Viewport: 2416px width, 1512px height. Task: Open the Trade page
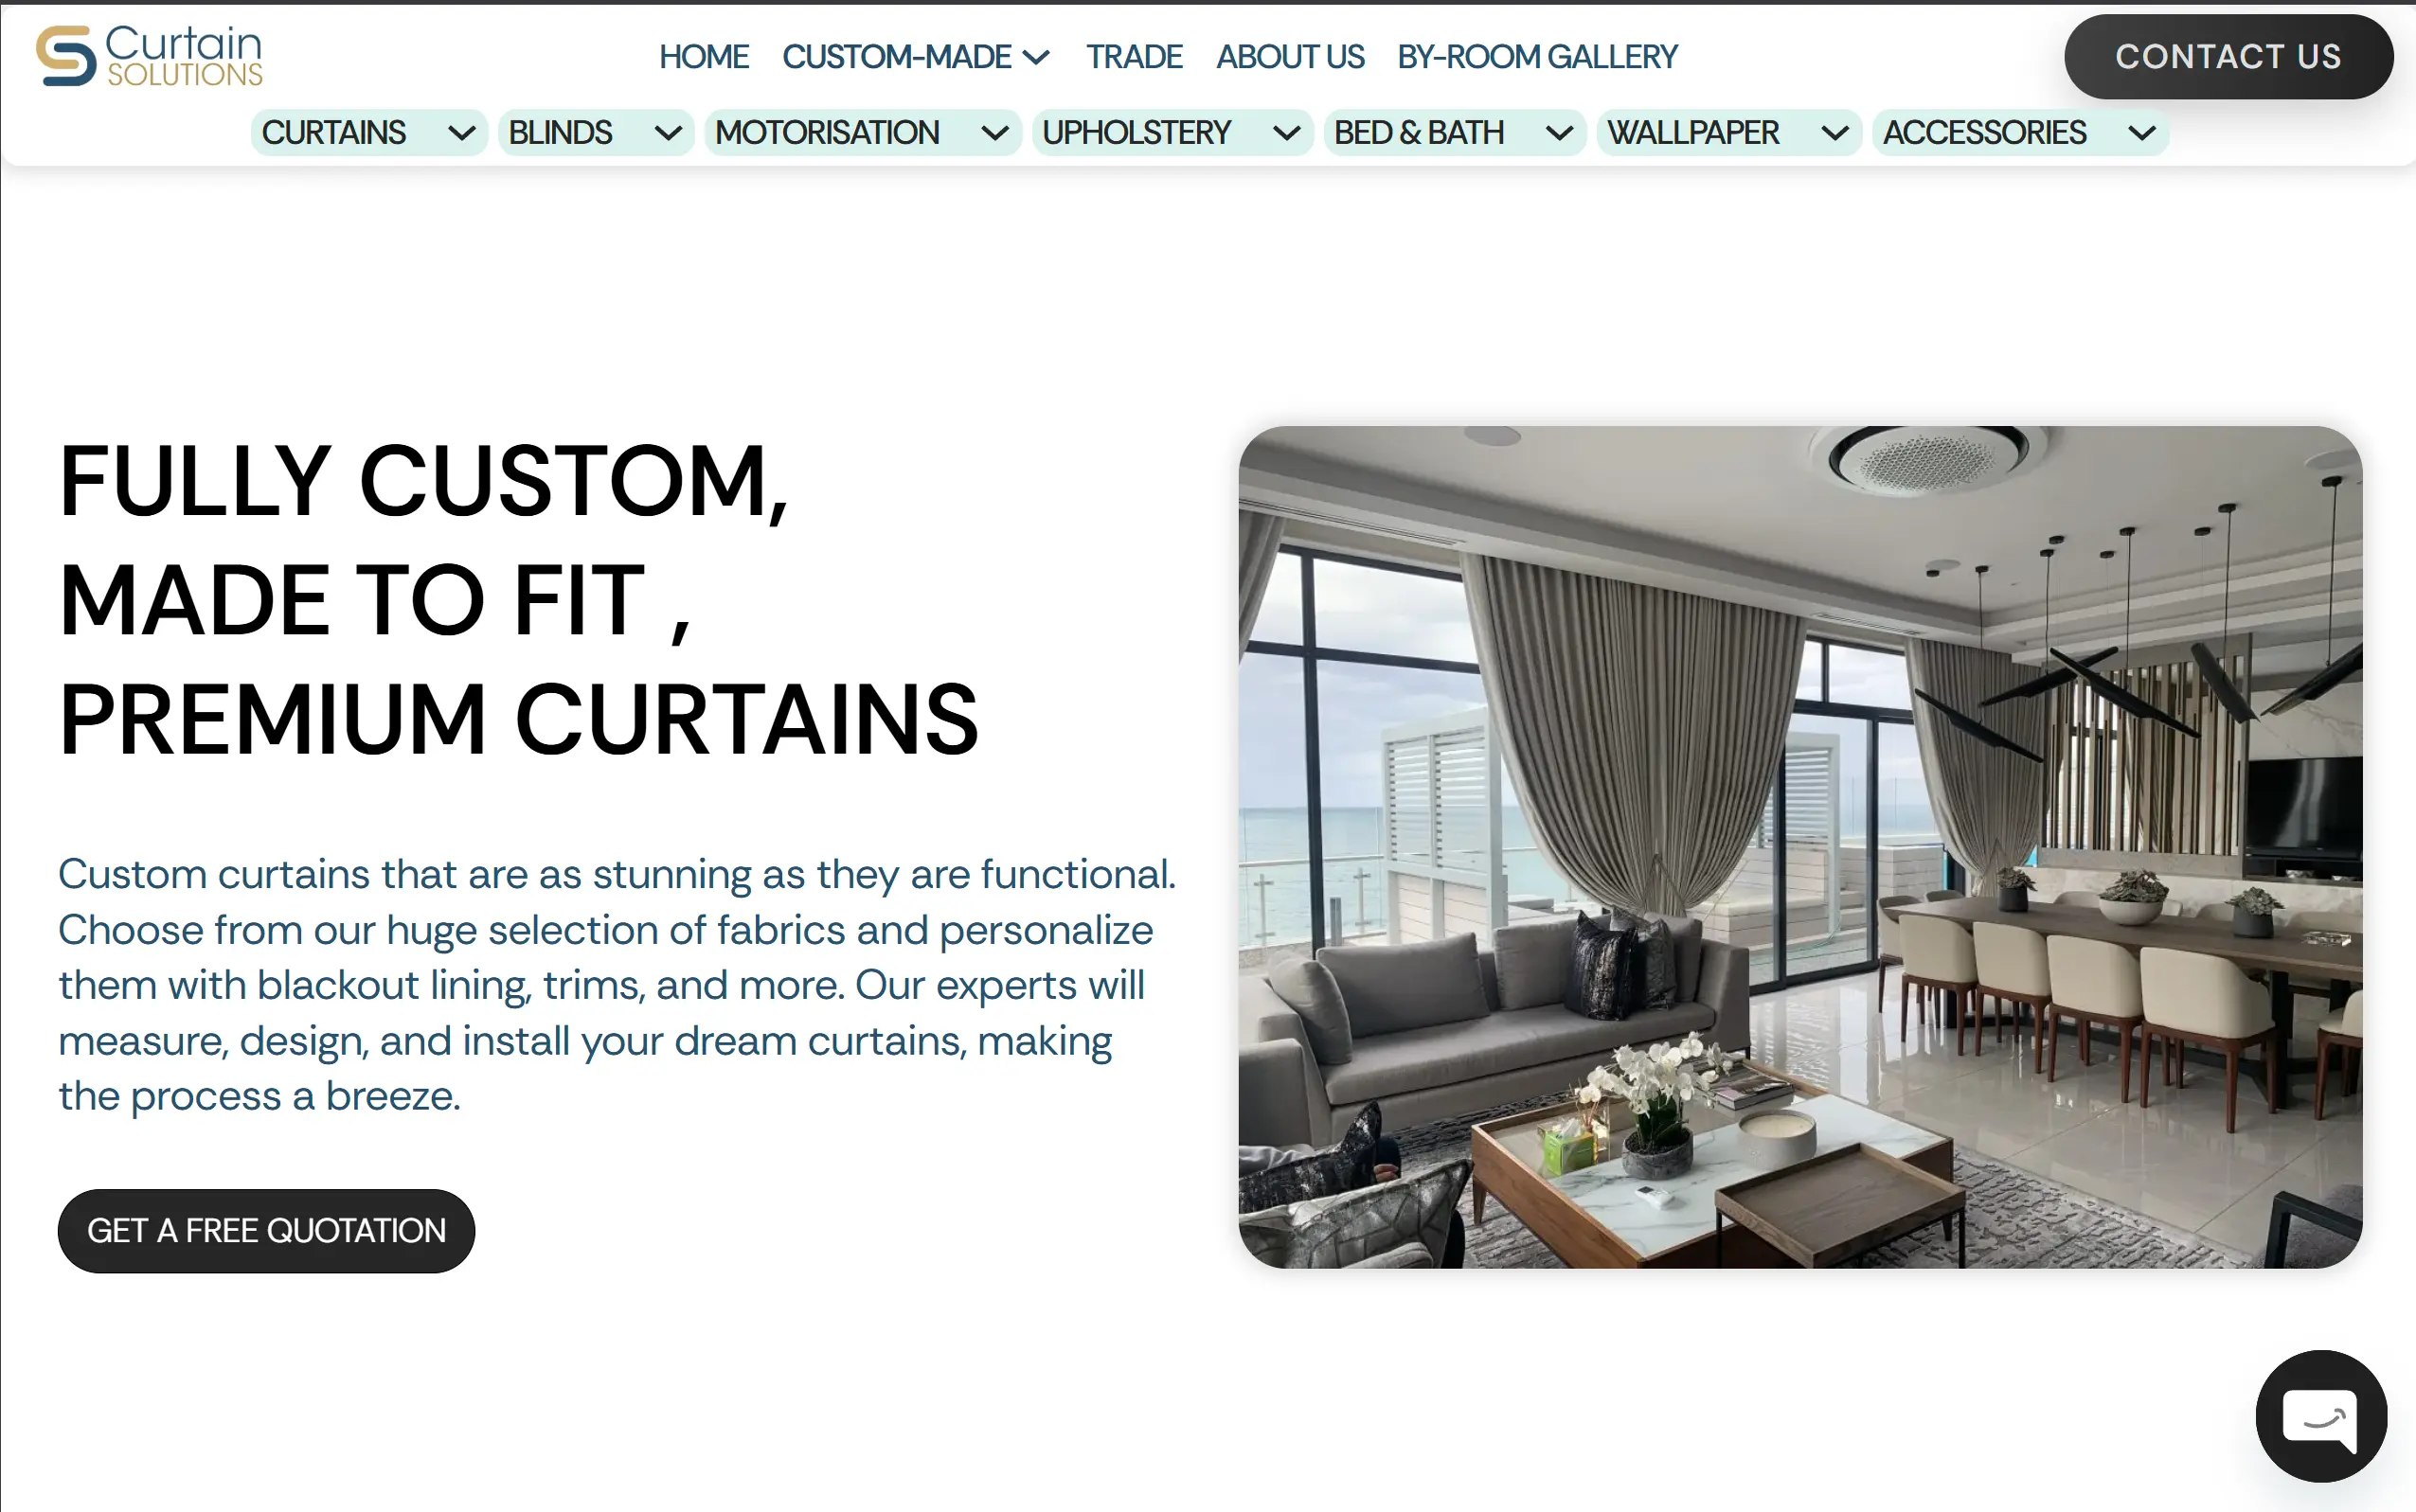[1134, 57]
